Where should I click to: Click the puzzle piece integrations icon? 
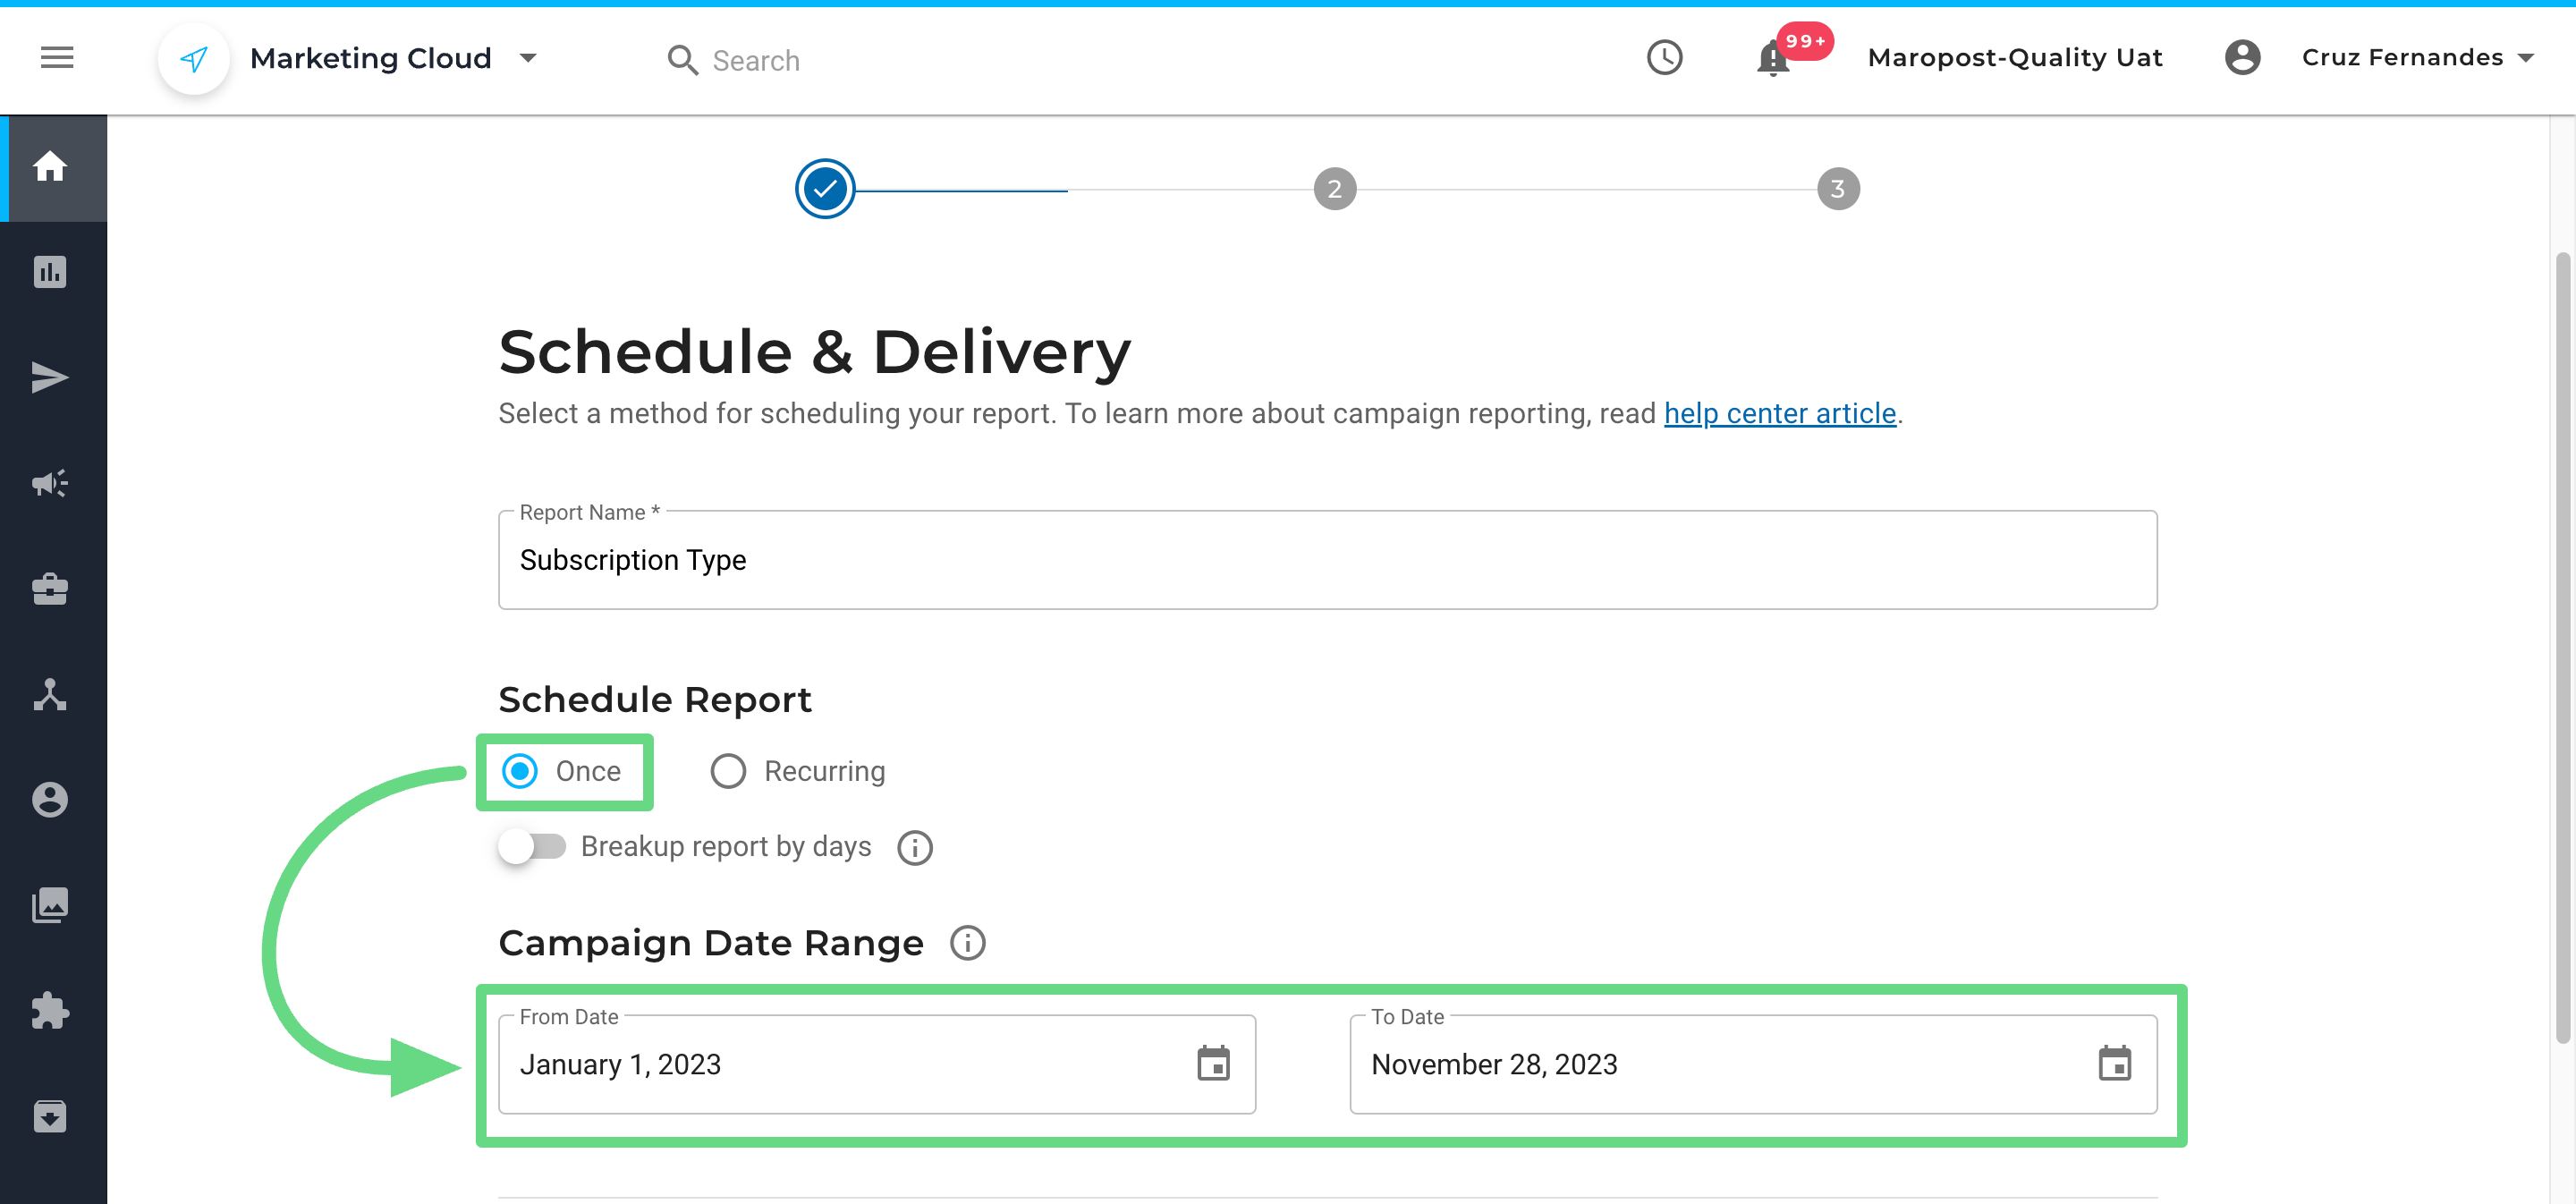[50, 1011]
